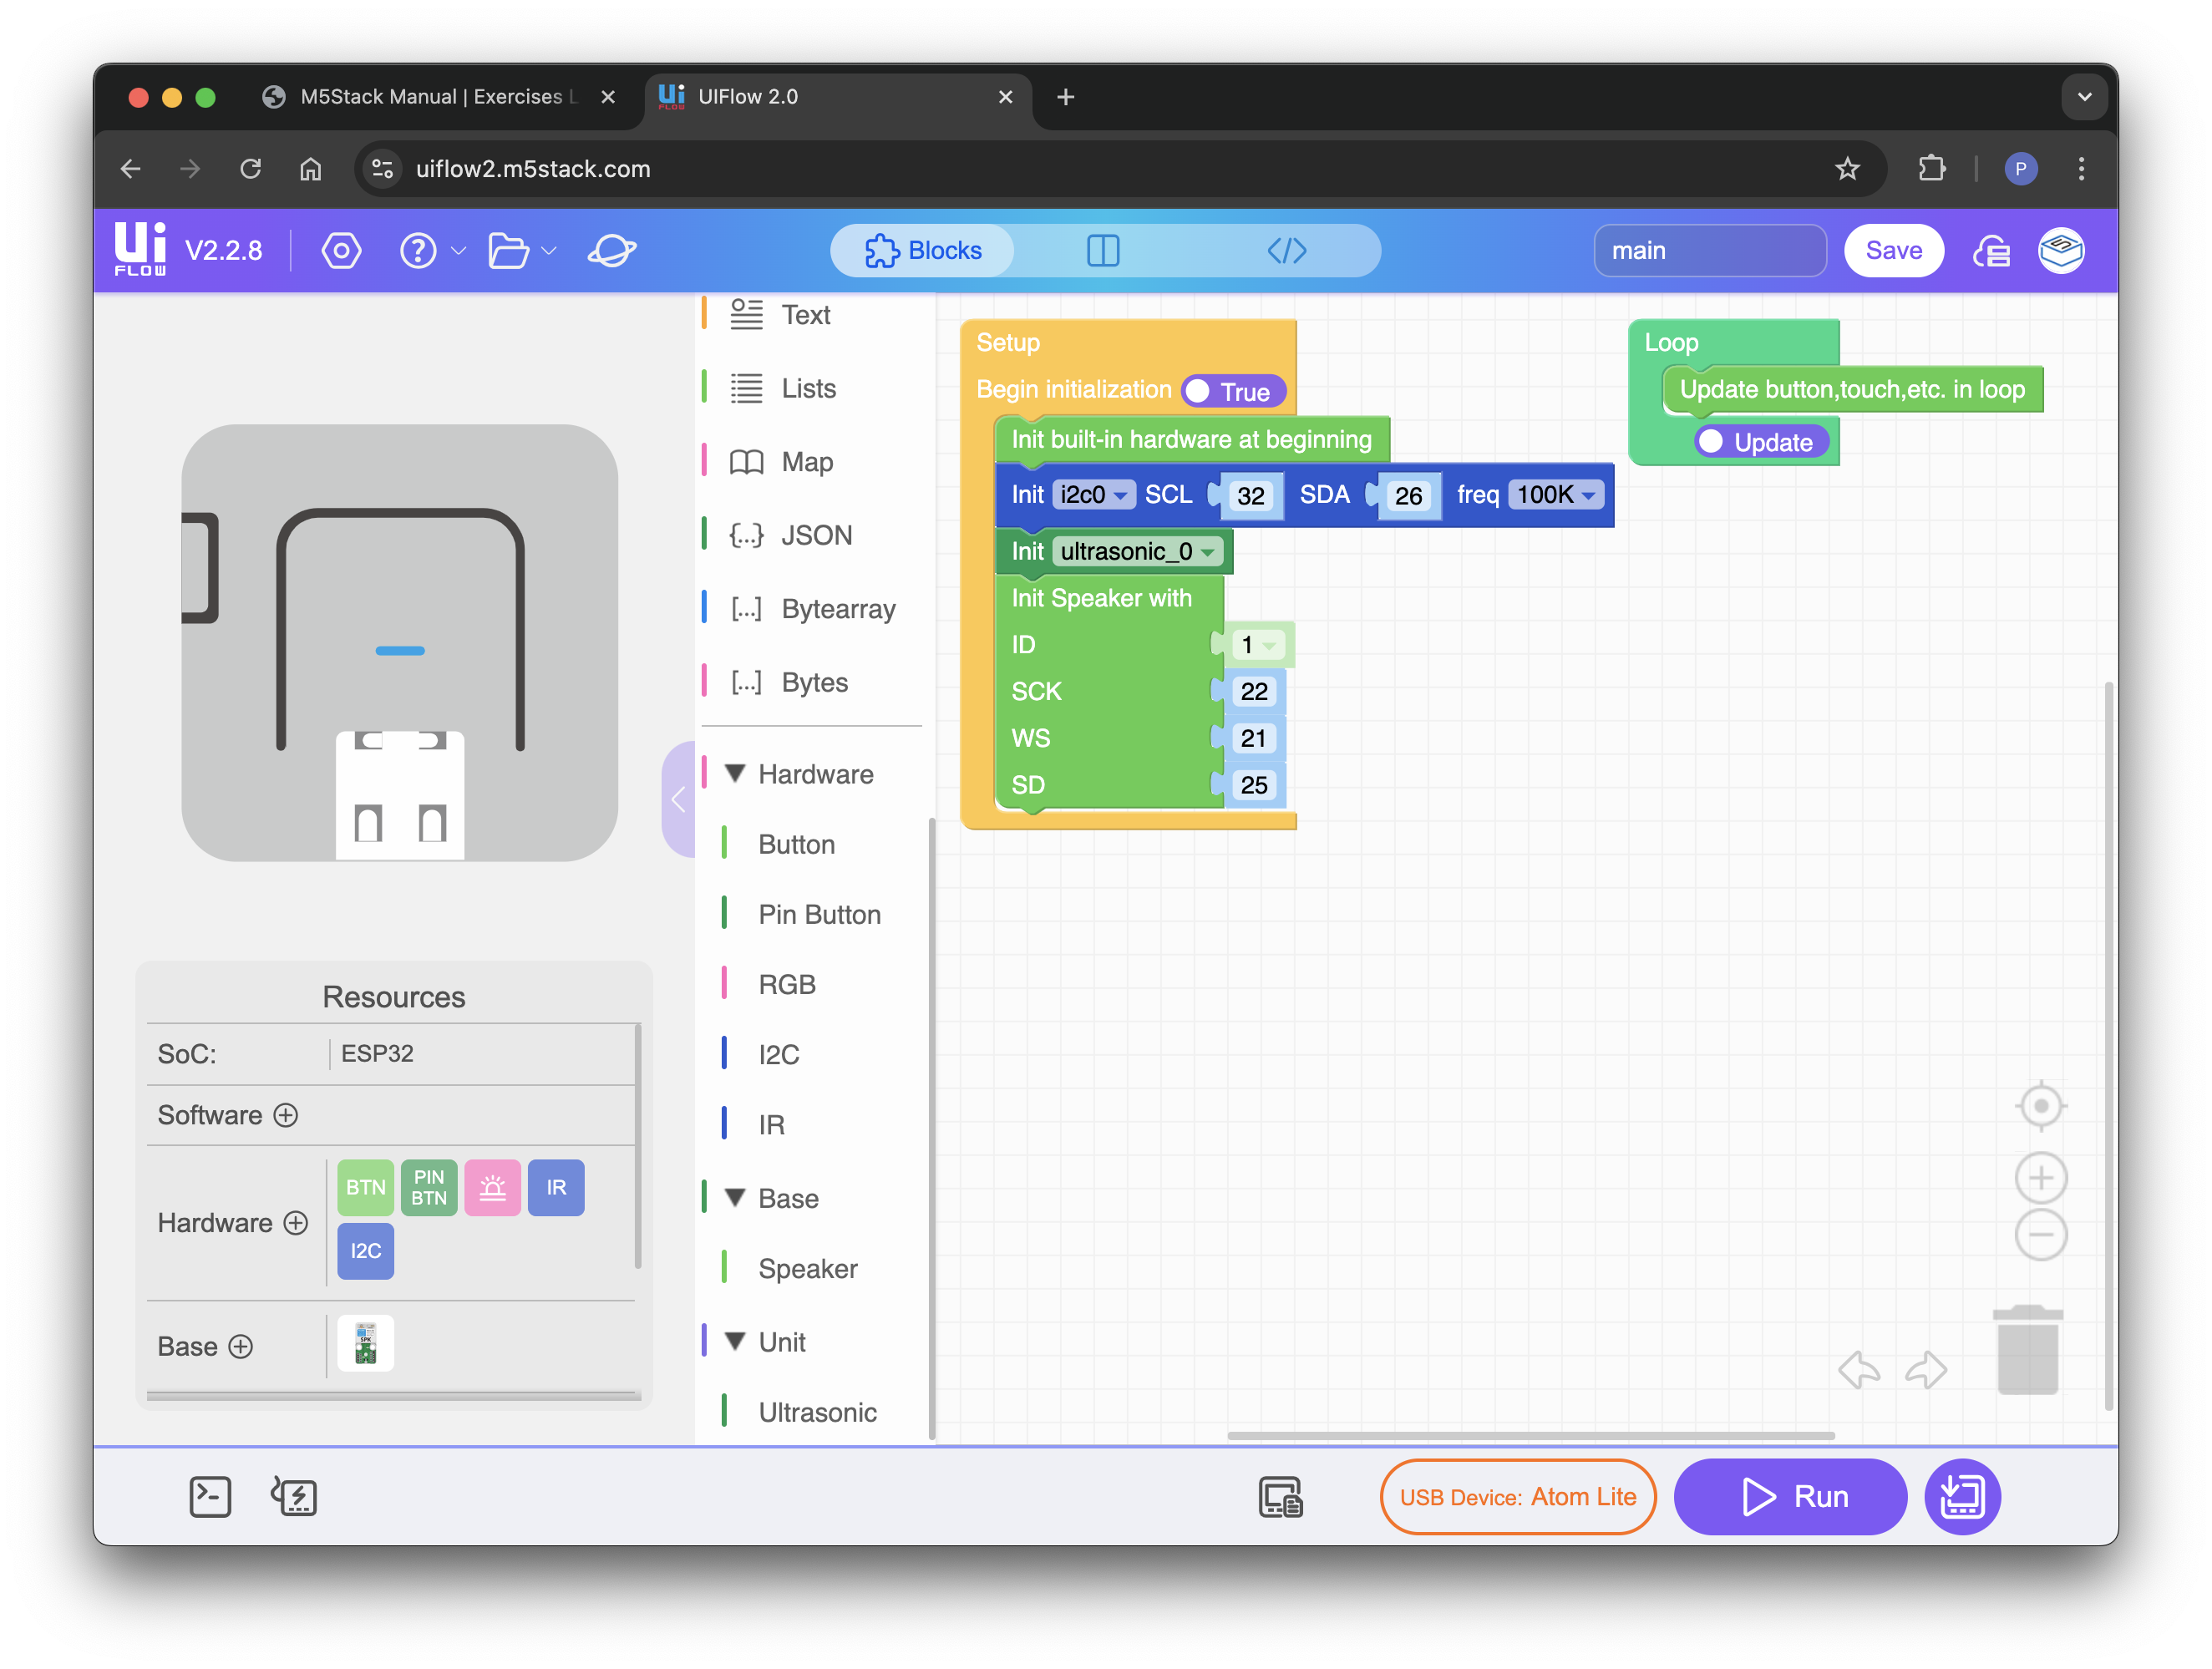Open the Ultrasonic unit category
2212x1669 pixels.
click(x=817, y=1412)
